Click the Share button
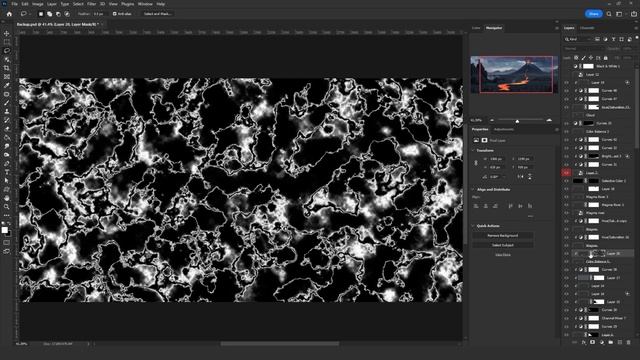The width and height of the screenshot is (640, 360). point(593,14)
